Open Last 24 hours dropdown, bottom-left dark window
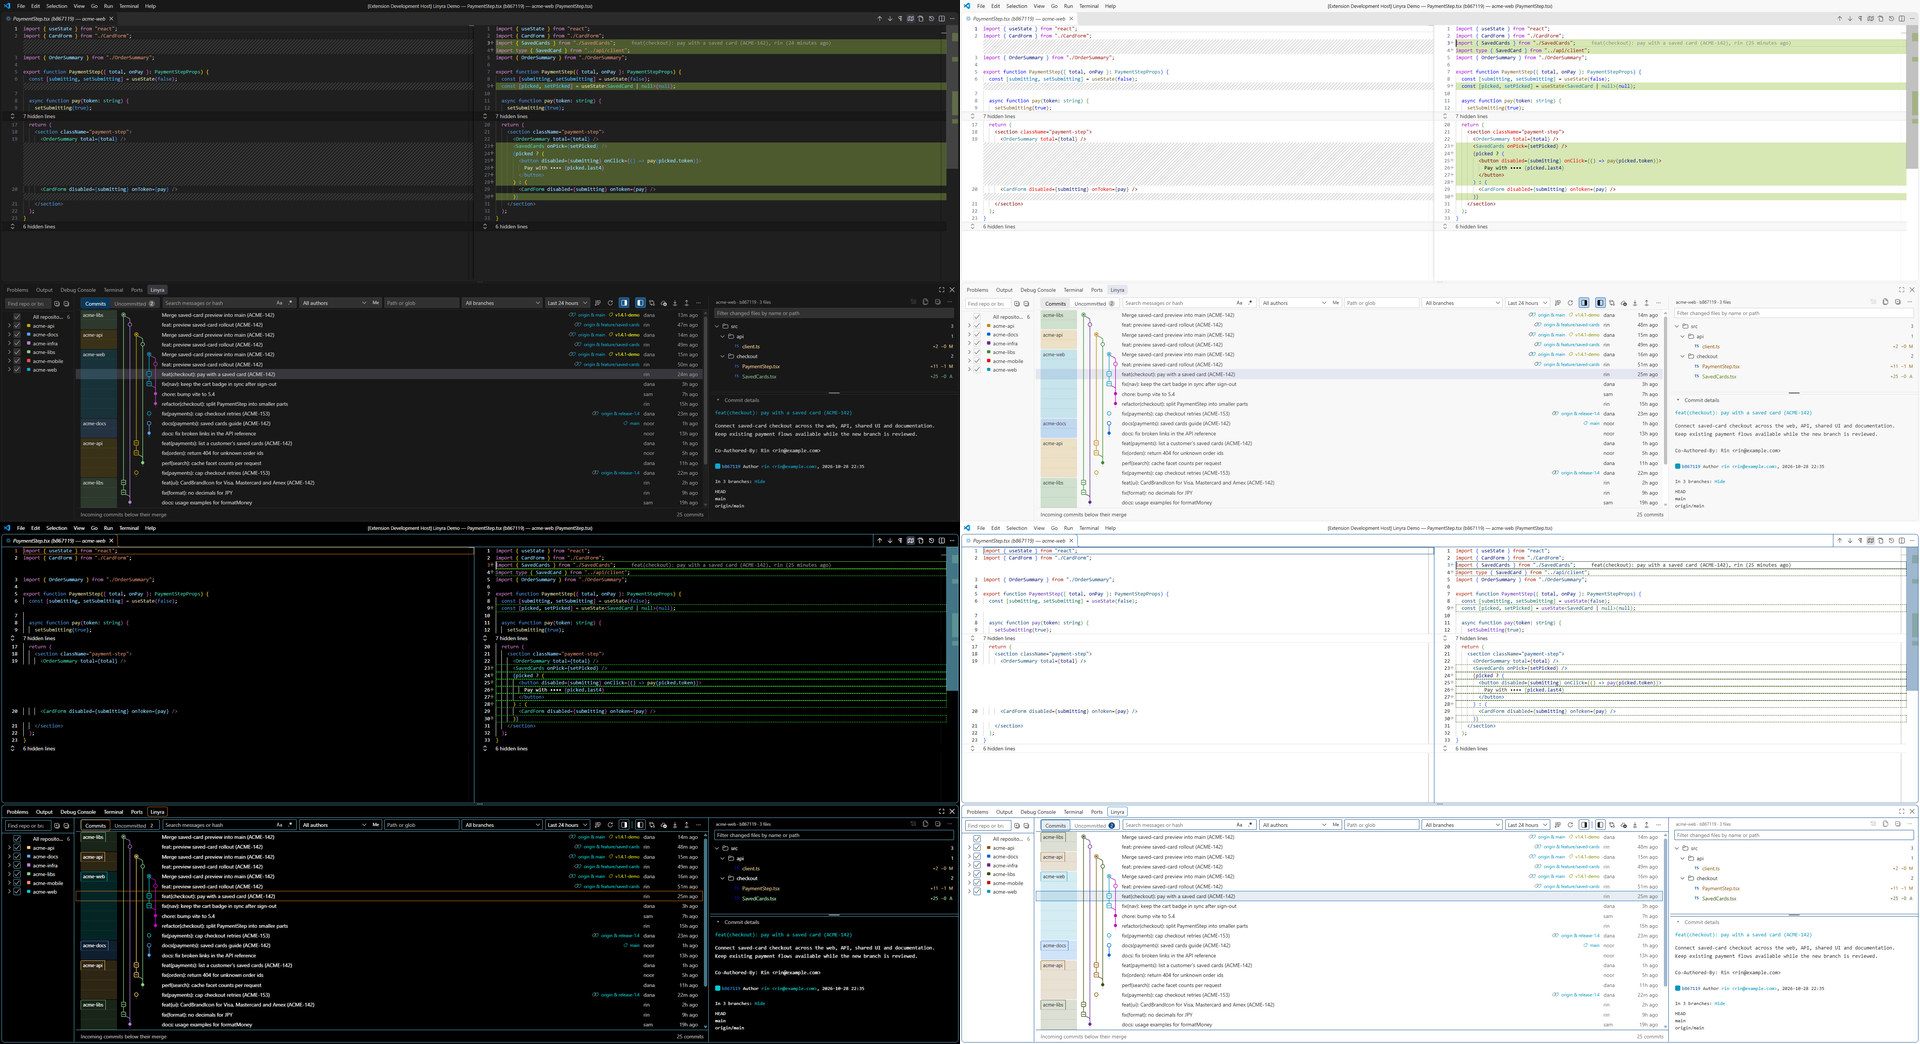The image size is (1920, 1044). click(567, 825)
